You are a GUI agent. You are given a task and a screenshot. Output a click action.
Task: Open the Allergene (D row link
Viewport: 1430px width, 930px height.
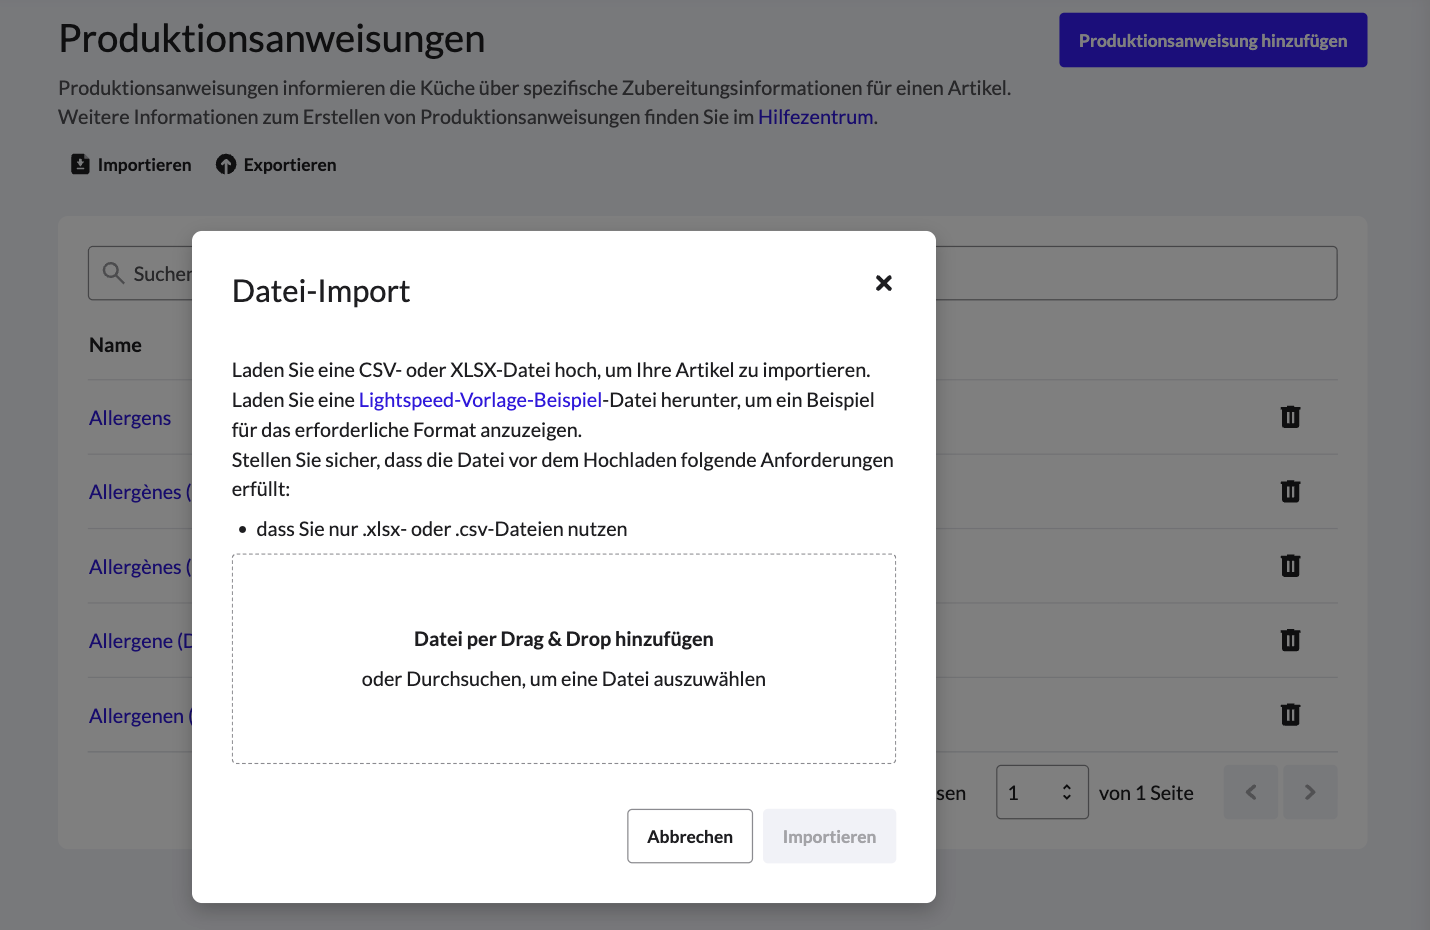pyautogui.click(x=140, y=641)
